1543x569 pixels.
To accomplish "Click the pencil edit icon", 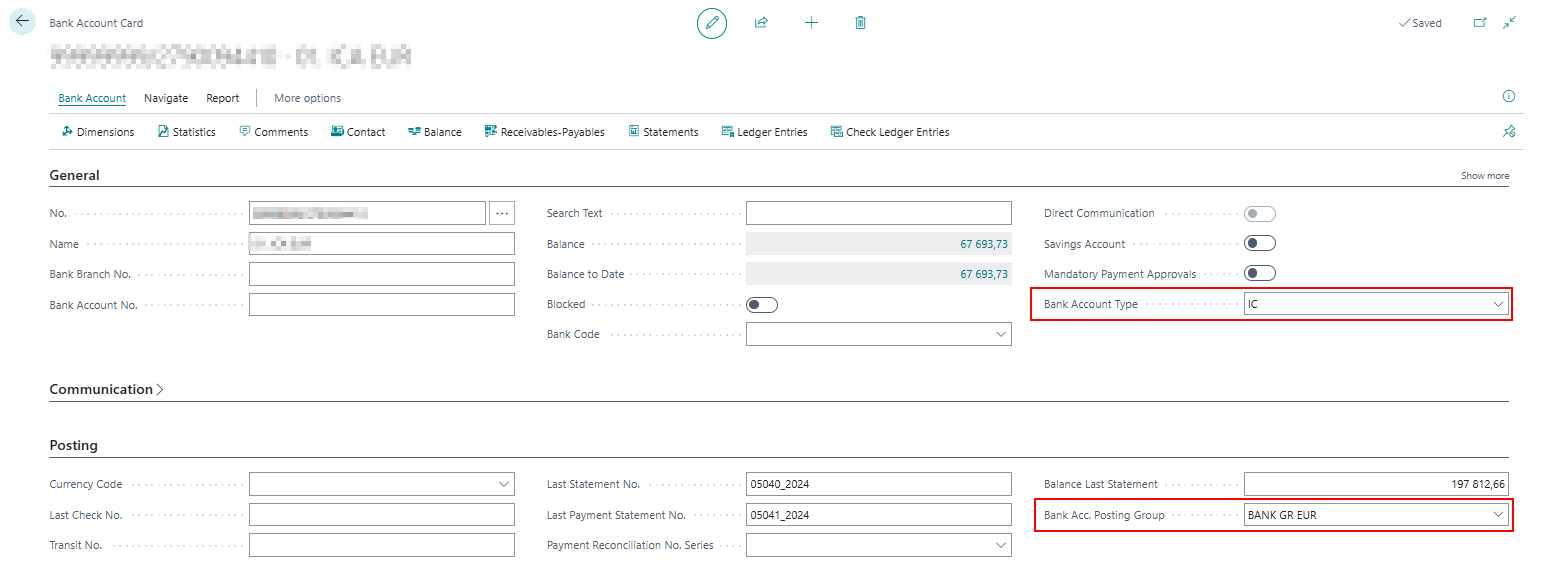I will [x=712, y=23].
